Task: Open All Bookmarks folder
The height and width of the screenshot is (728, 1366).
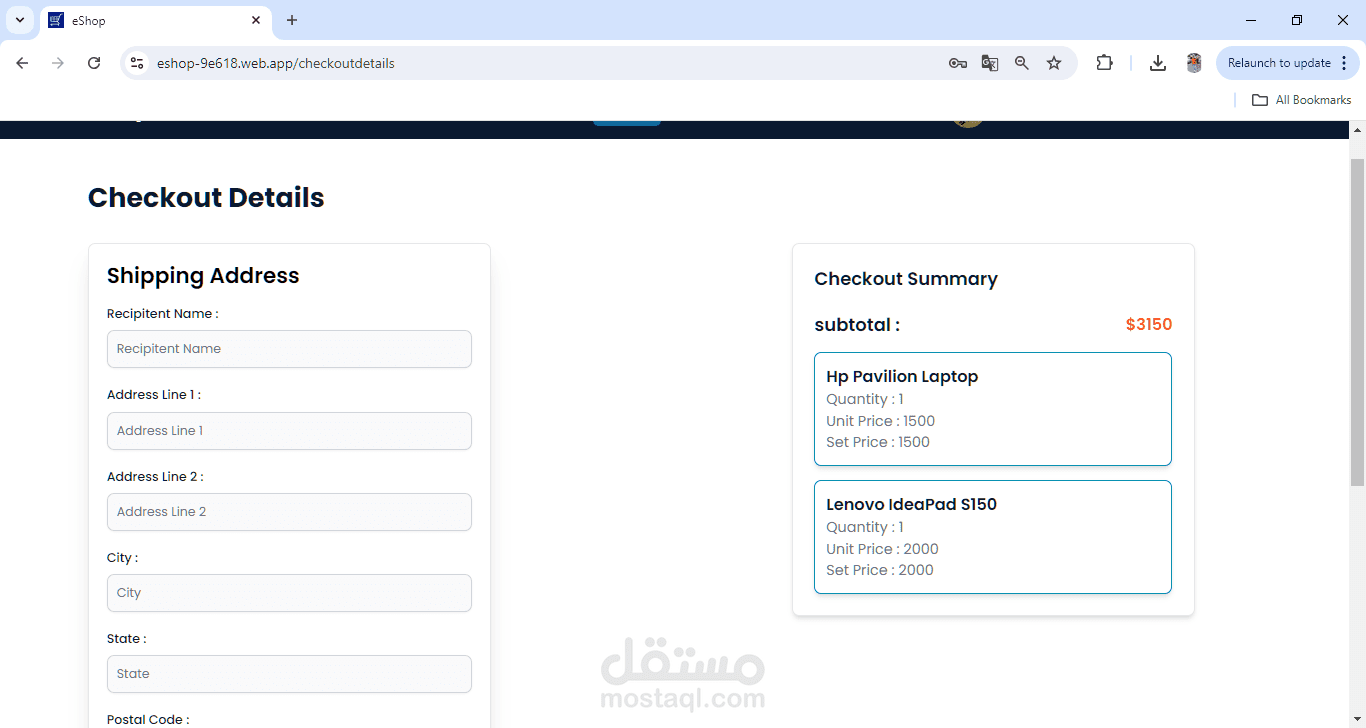Action: coord(1302,100)
